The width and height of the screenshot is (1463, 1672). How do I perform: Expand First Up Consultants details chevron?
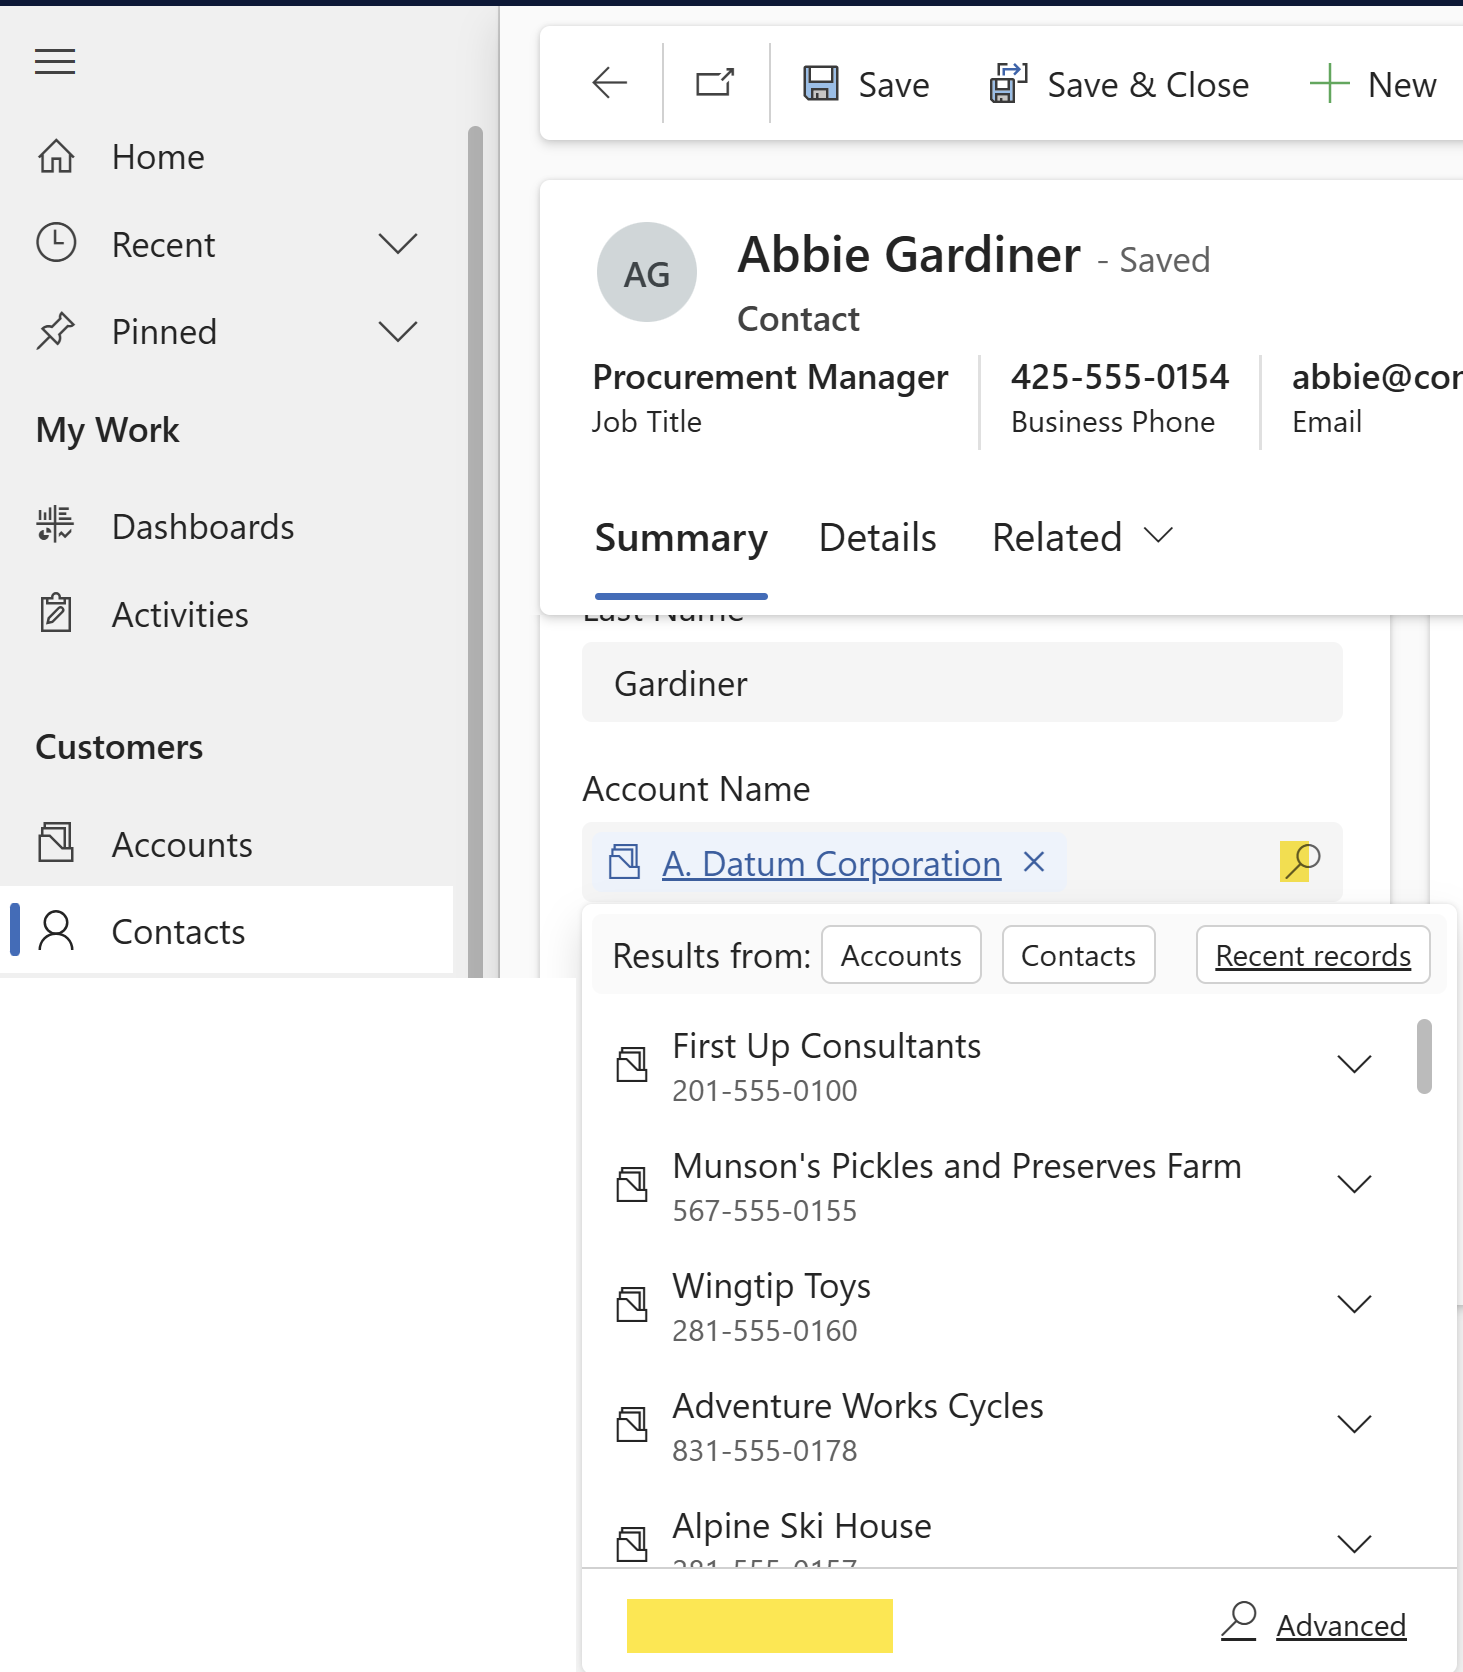click(1354, 1064)
